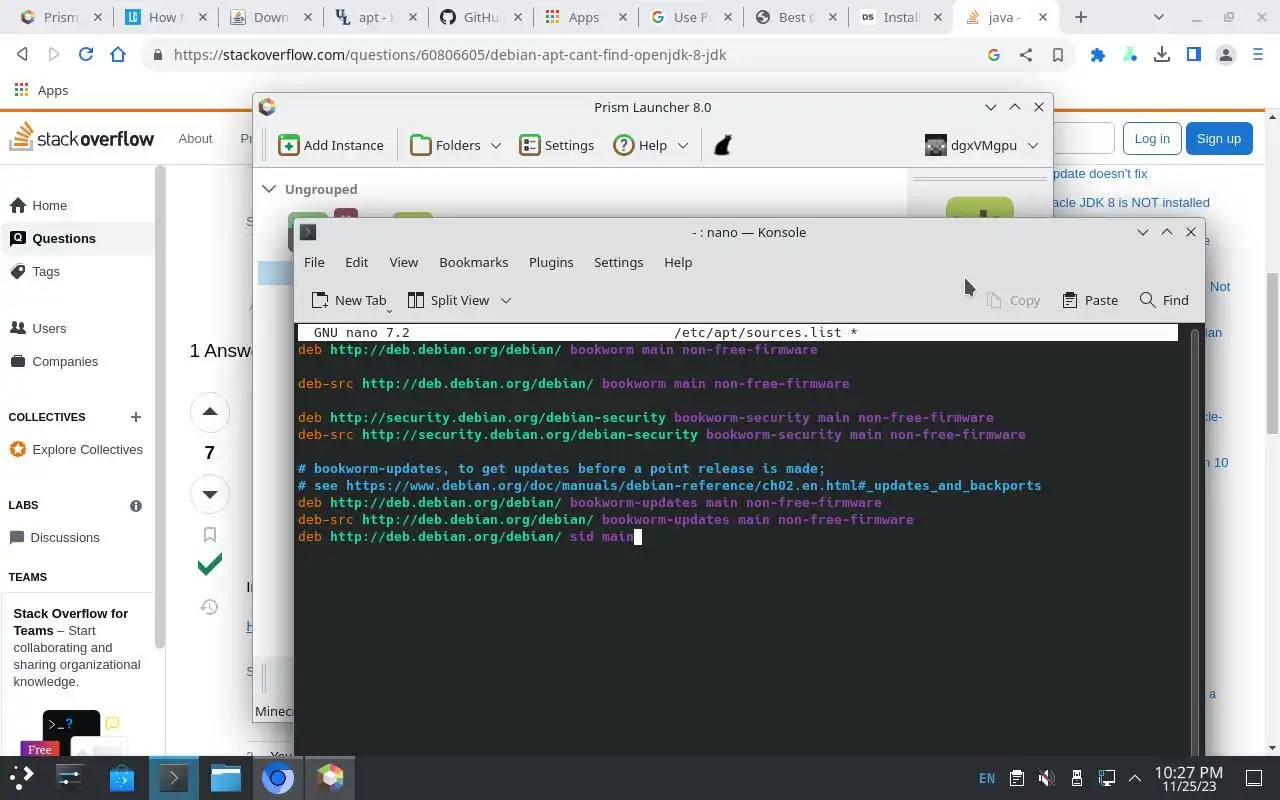Open Folders dropdown in Prism Launcher
Viewport: 1280px width, 800px height.
tap(455, 145)
